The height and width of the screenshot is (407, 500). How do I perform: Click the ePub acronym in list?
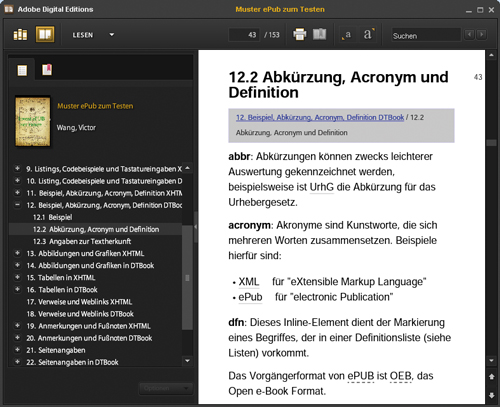coord(250,297)
